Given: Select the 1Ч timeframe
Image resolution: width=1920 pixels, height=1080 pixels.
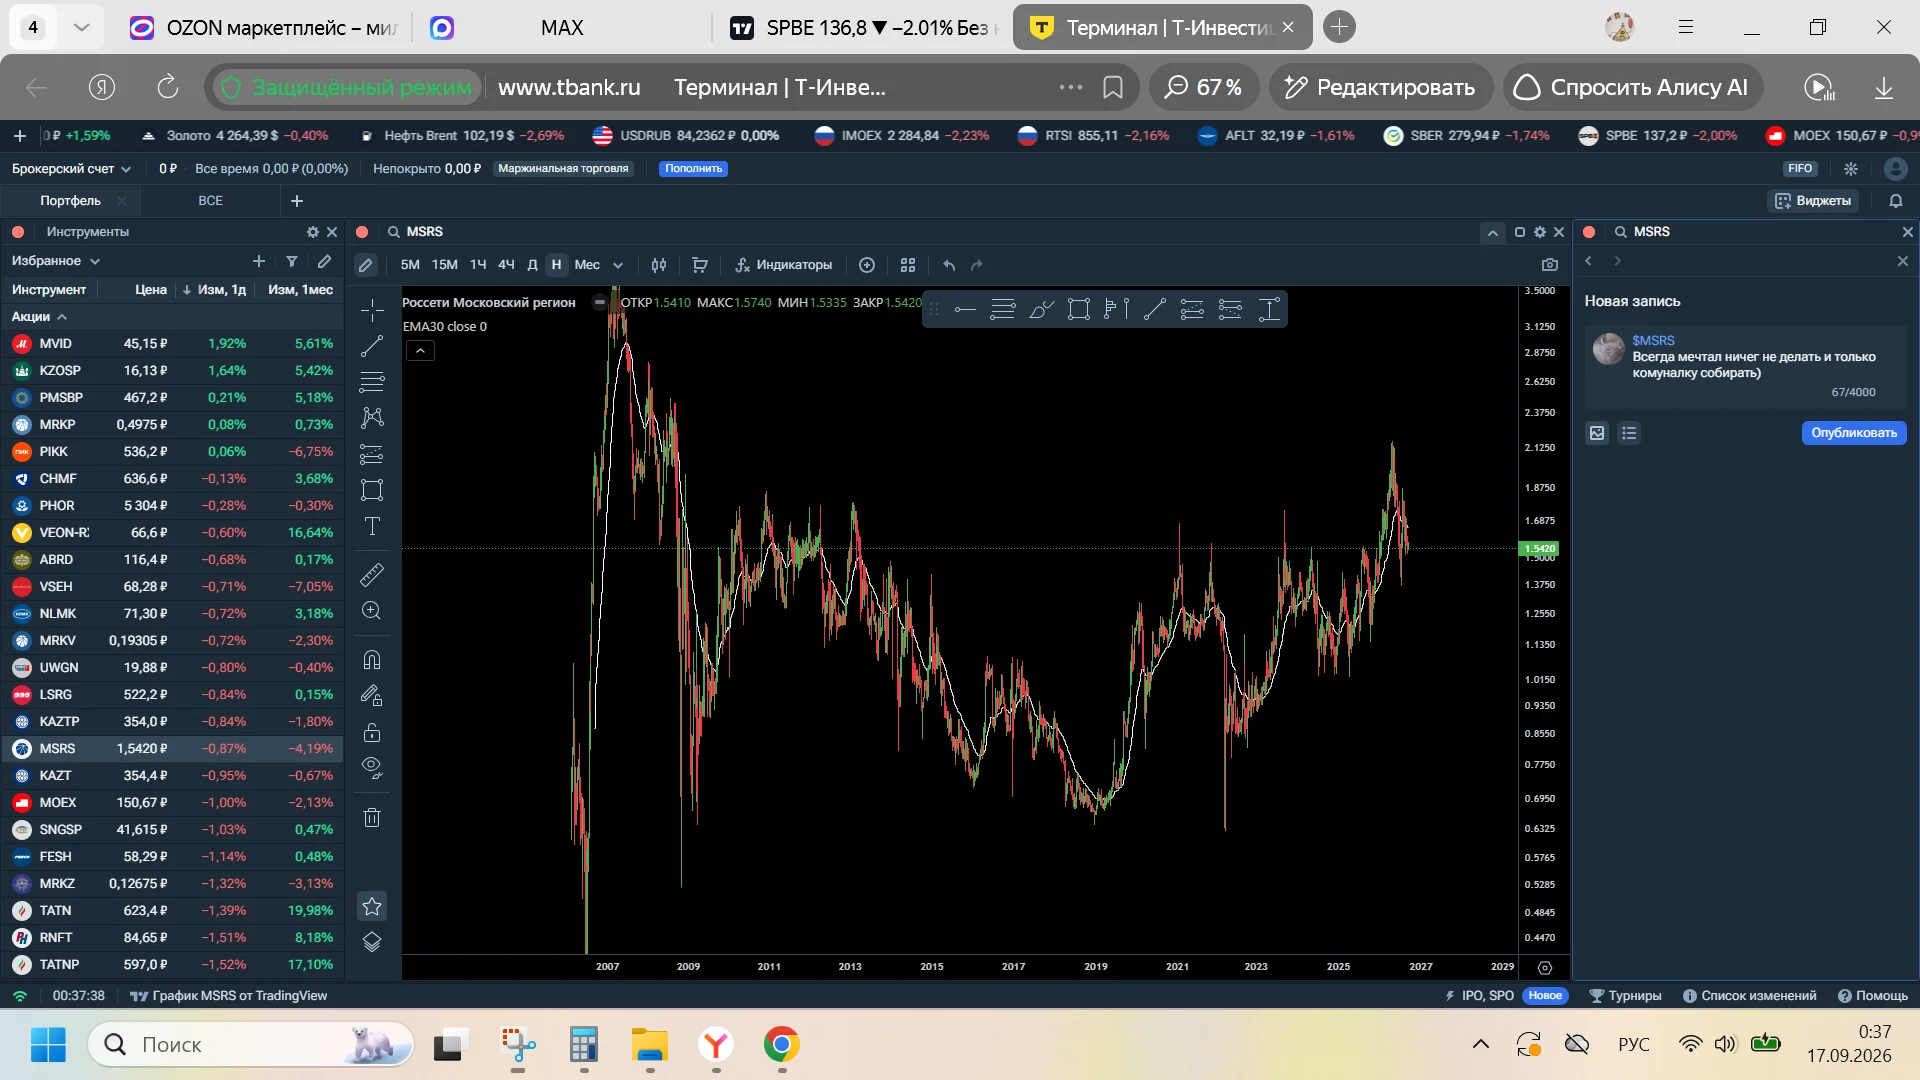Looking at the screenshot, I should (478, 265).
